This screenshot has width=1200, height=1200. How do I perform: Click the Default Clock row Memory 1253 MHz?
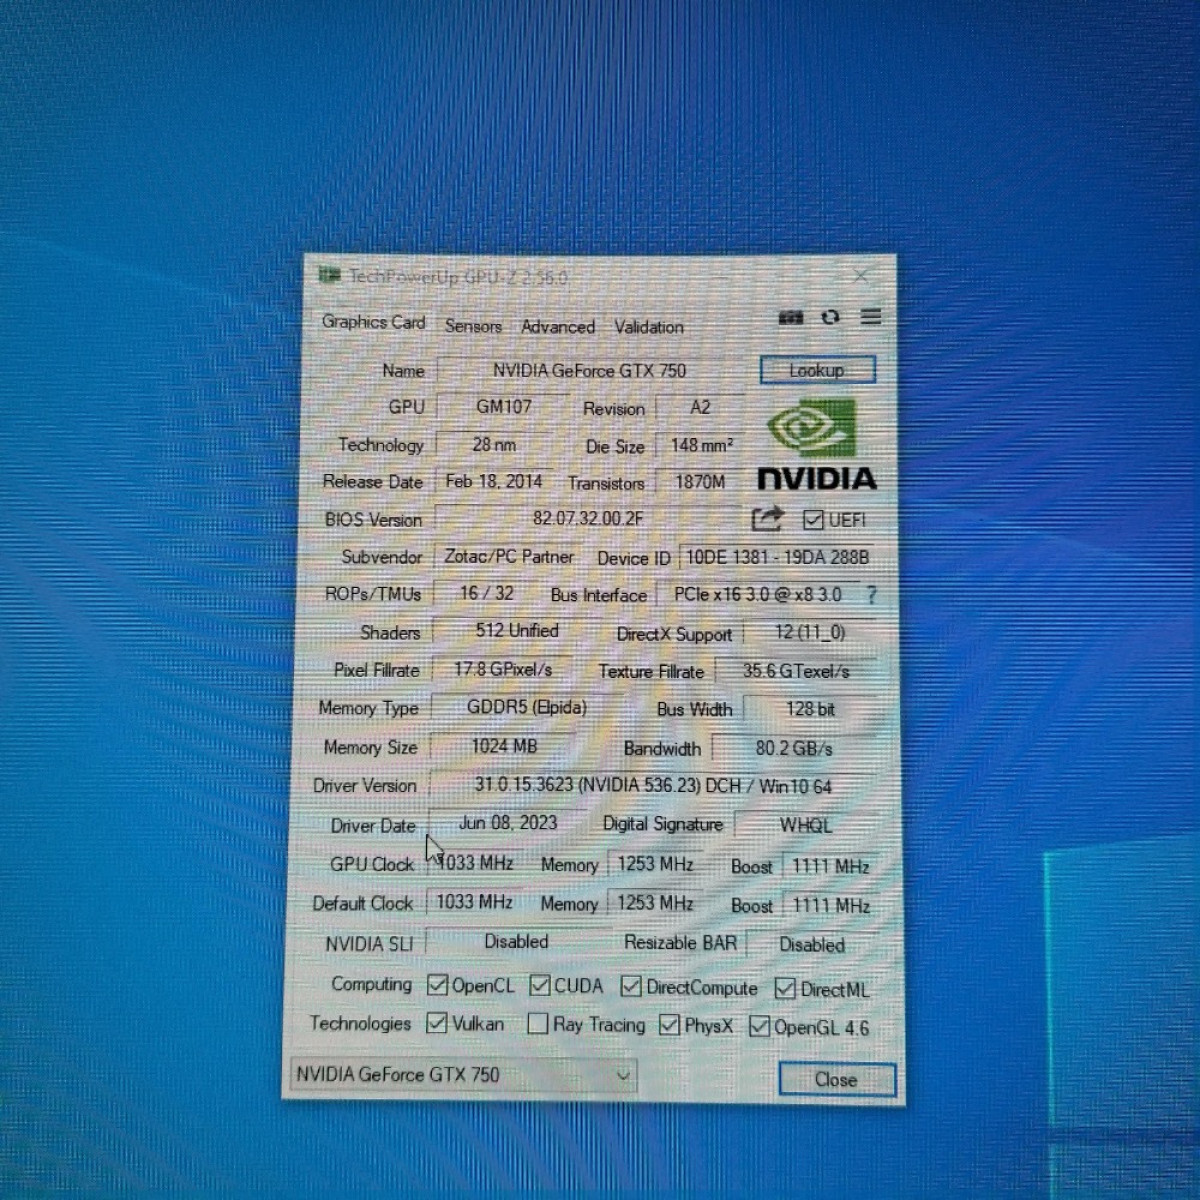point(655,903)
